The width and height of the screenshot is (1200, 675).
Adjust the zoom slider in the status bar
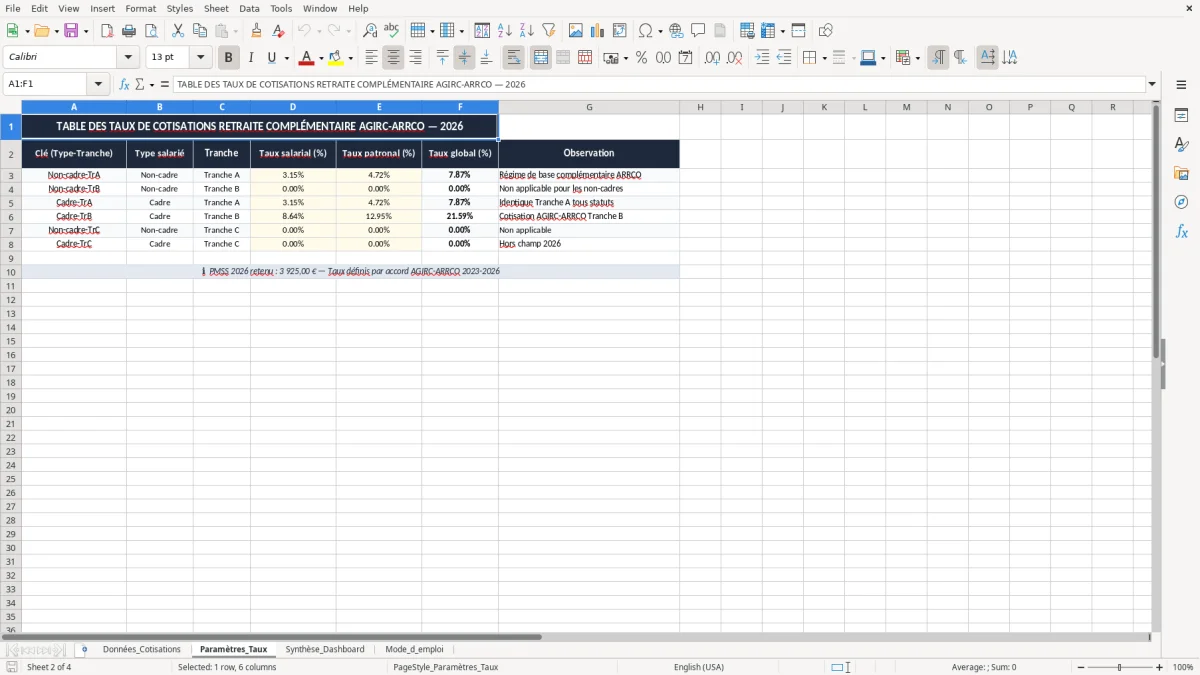pyautogui.click(x=1119, y=667)
